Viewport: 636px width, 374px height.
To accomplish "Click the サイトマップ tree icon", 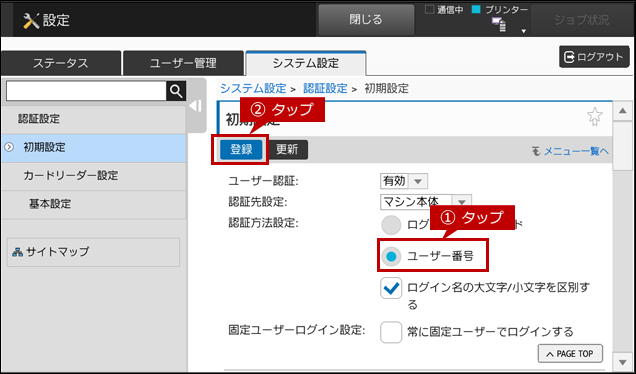I will (17, 252).
